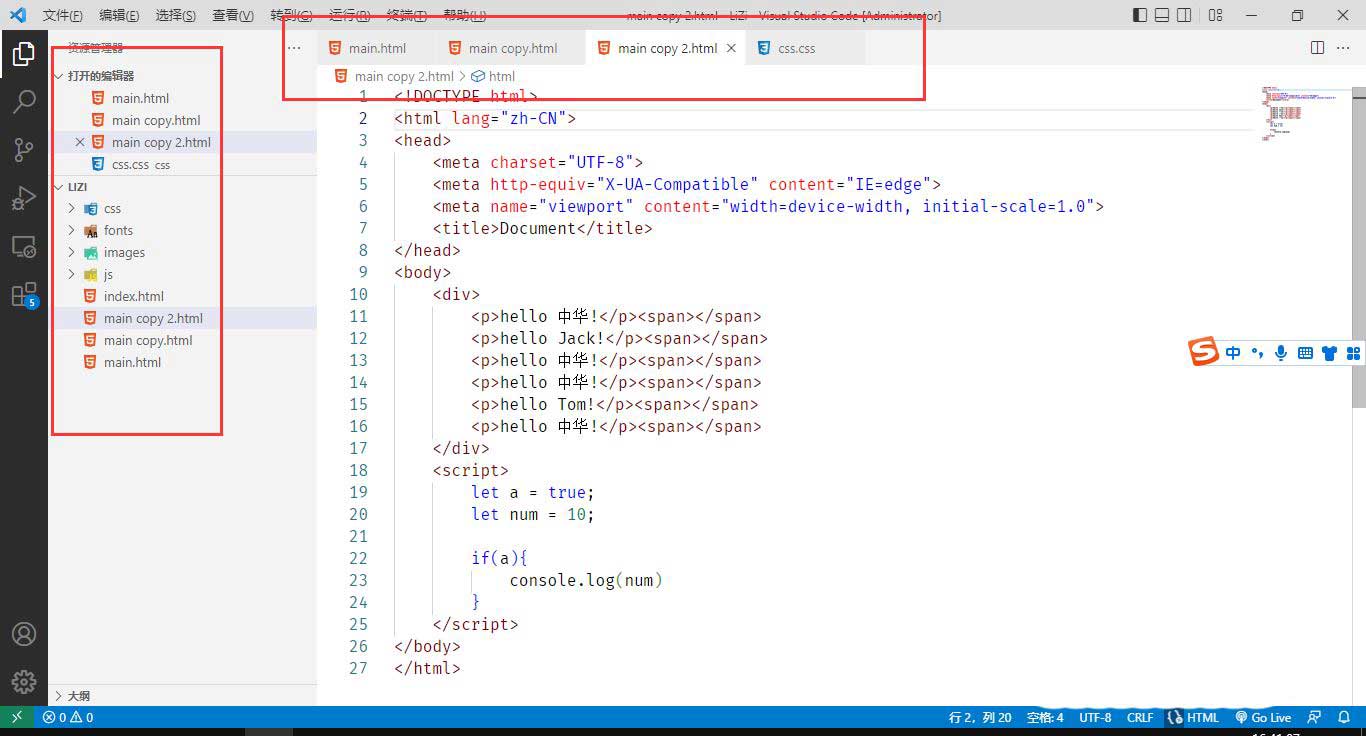Open the Manage settings gear
1366x736 pixels.
coord(24,682)
